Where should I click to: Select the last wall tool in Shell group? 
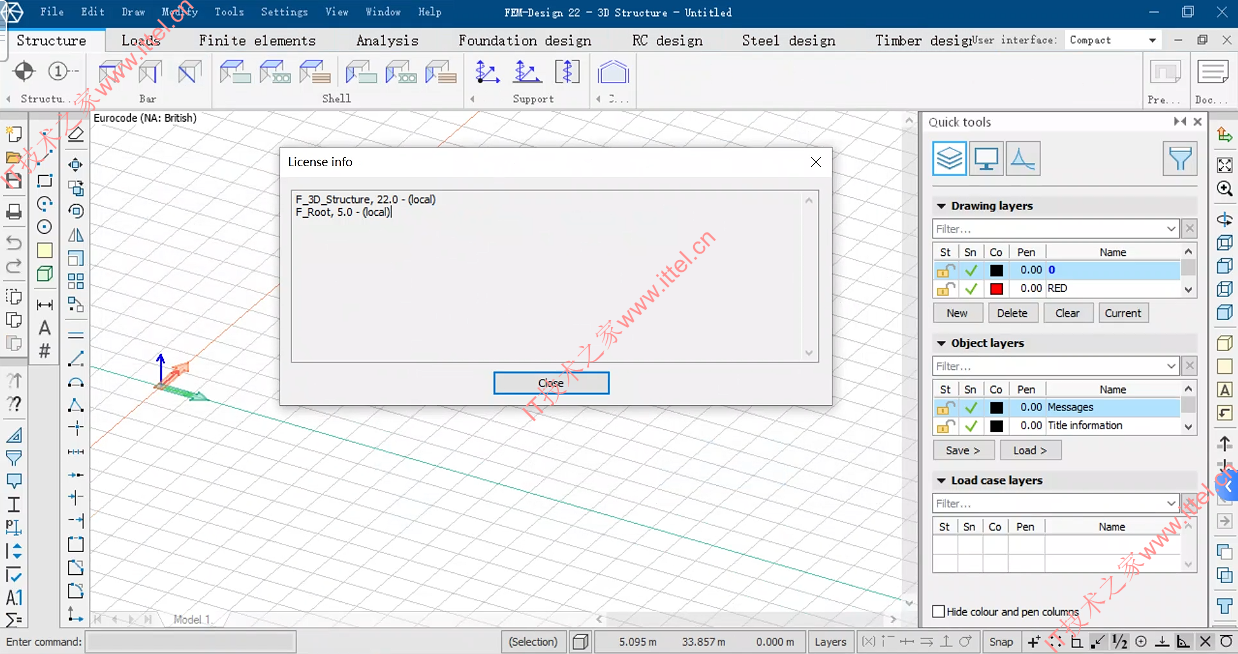click(441, 73)
